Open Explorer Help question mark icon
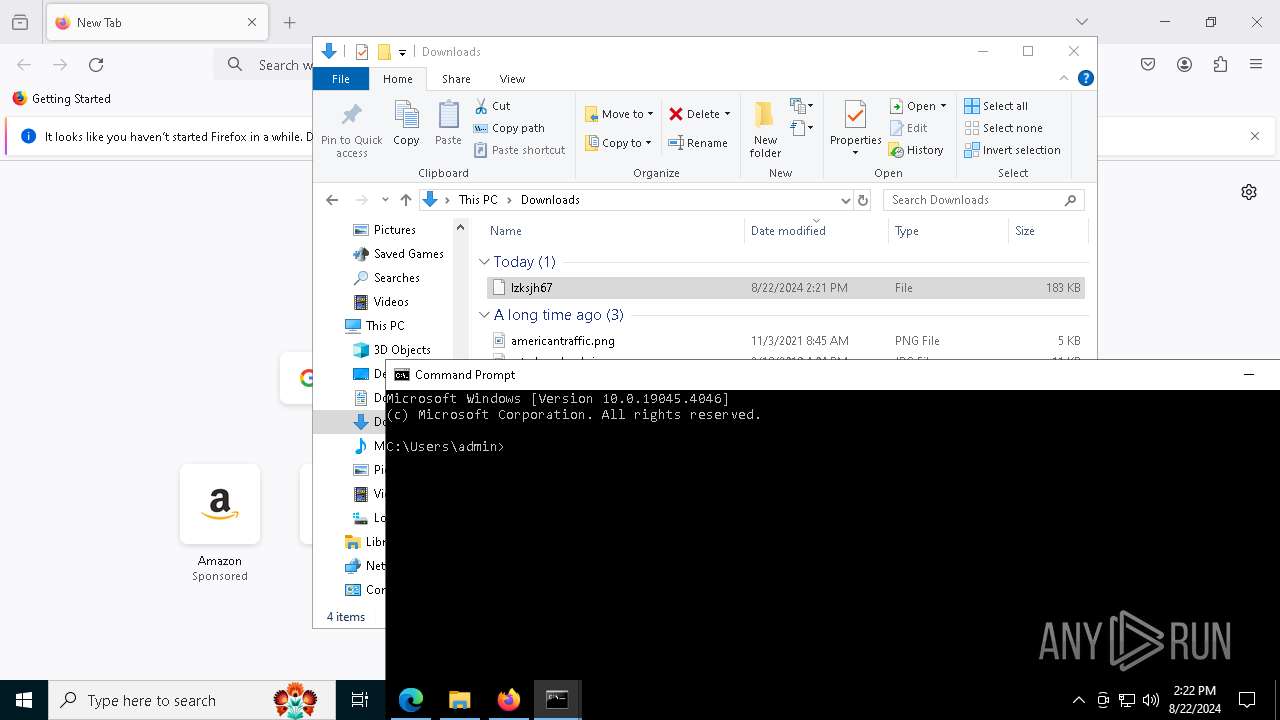The width and height of the screenshot is (1280, 720). [1085, 78]
